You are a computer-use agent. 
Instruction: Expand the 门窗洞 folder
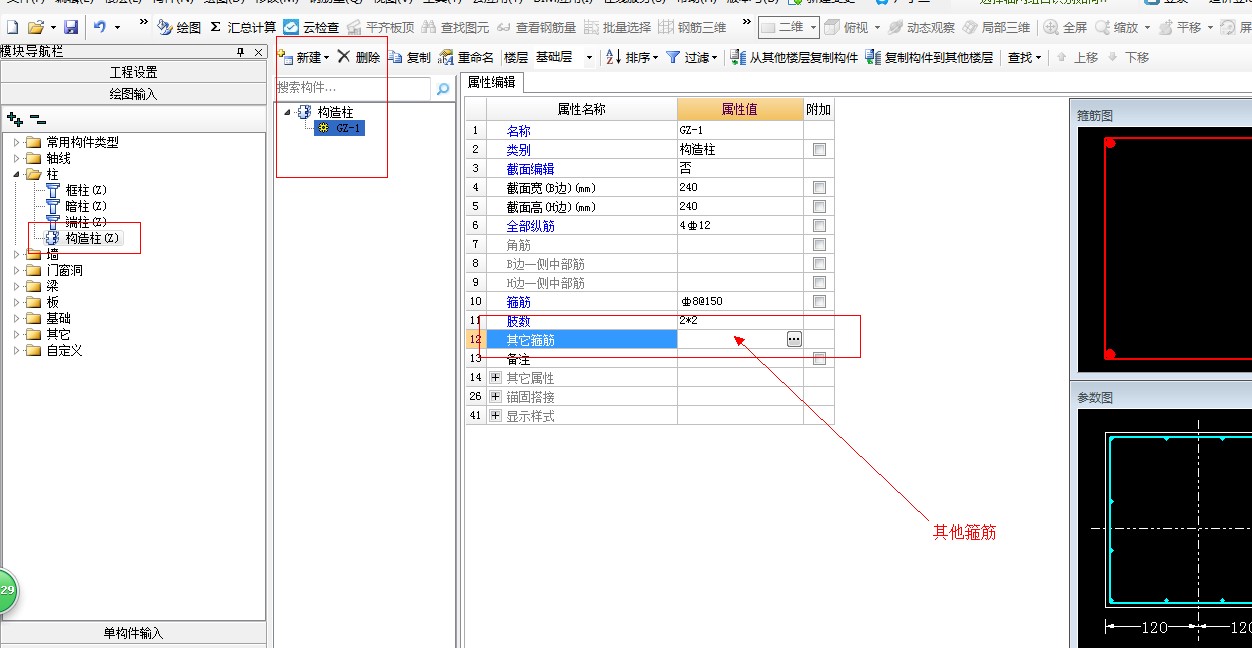[x=16, y=270]
